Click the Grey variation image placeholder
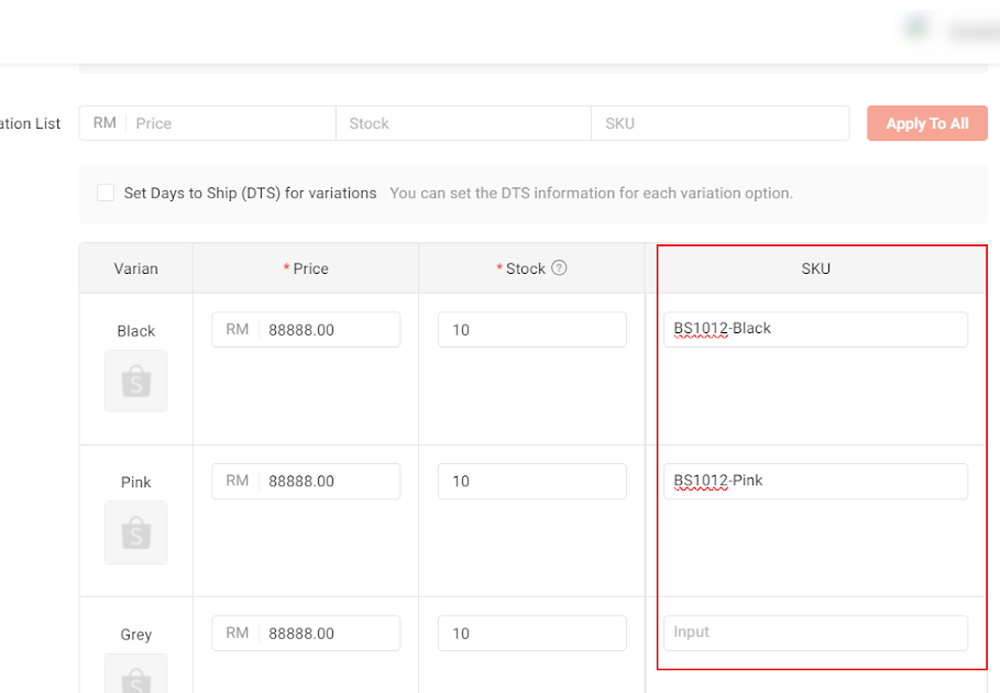Image resolution: width=1000 pixels, height=693 pixels. 136,674
